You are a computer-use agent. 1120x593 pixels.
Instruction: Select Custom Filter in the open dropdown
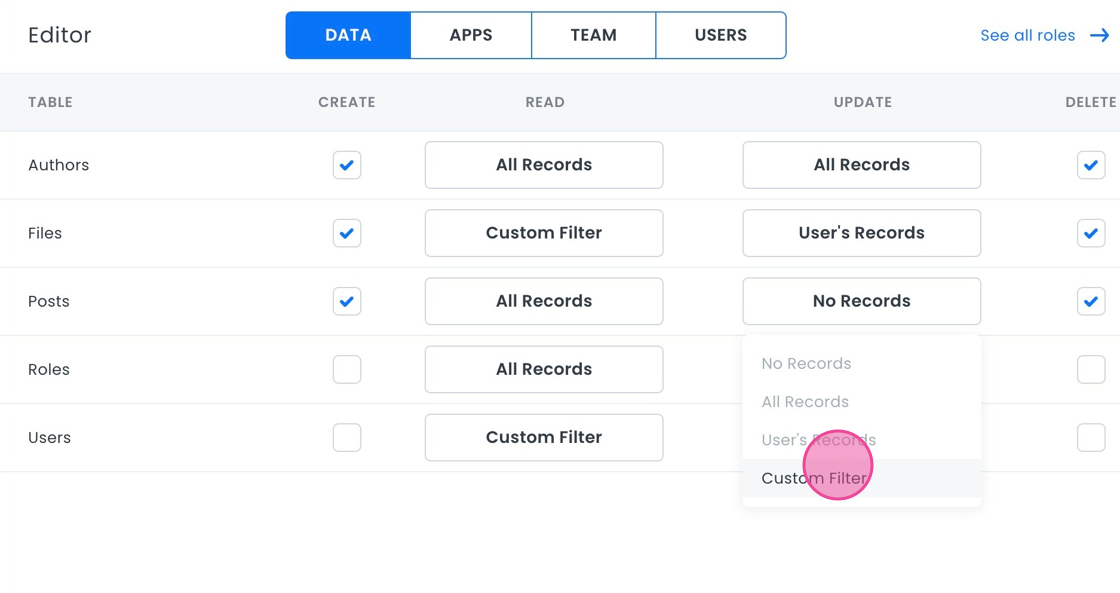click(x=814, y=478)
